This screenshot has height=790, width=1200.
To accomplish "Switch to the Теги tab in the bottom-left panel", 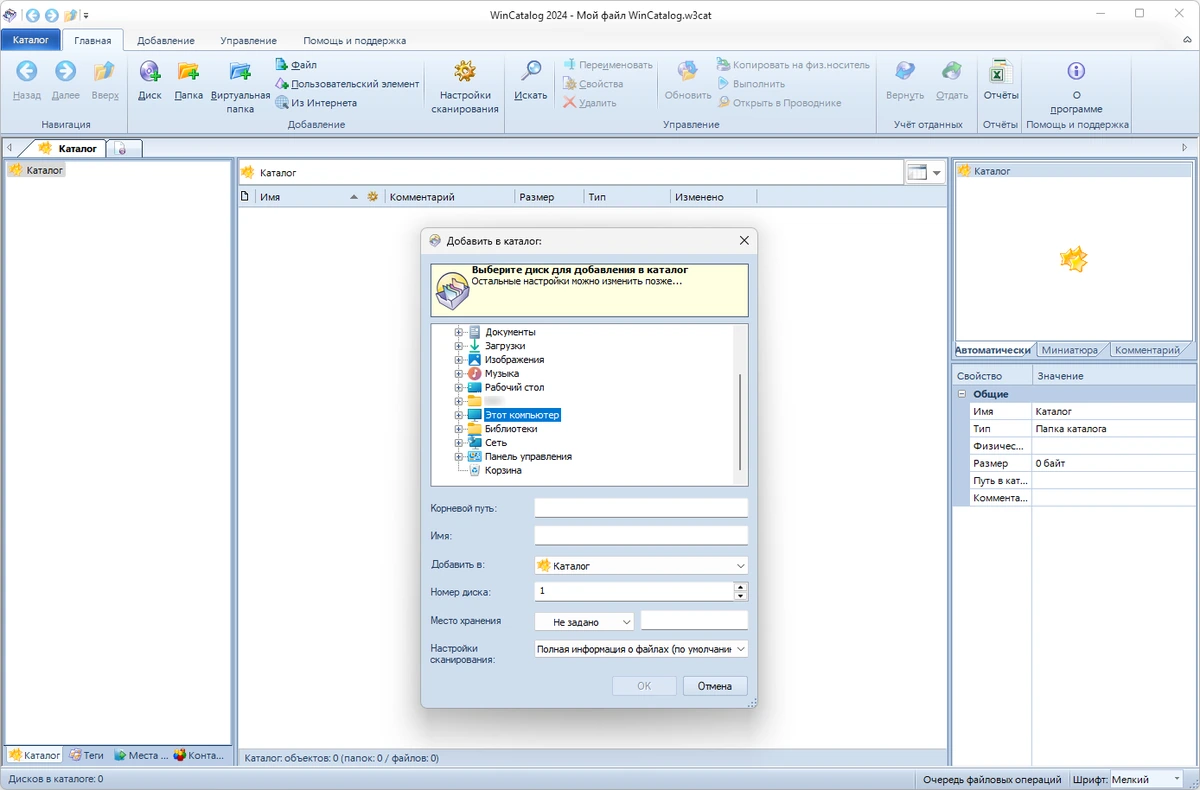I will [x=87, y=755].
